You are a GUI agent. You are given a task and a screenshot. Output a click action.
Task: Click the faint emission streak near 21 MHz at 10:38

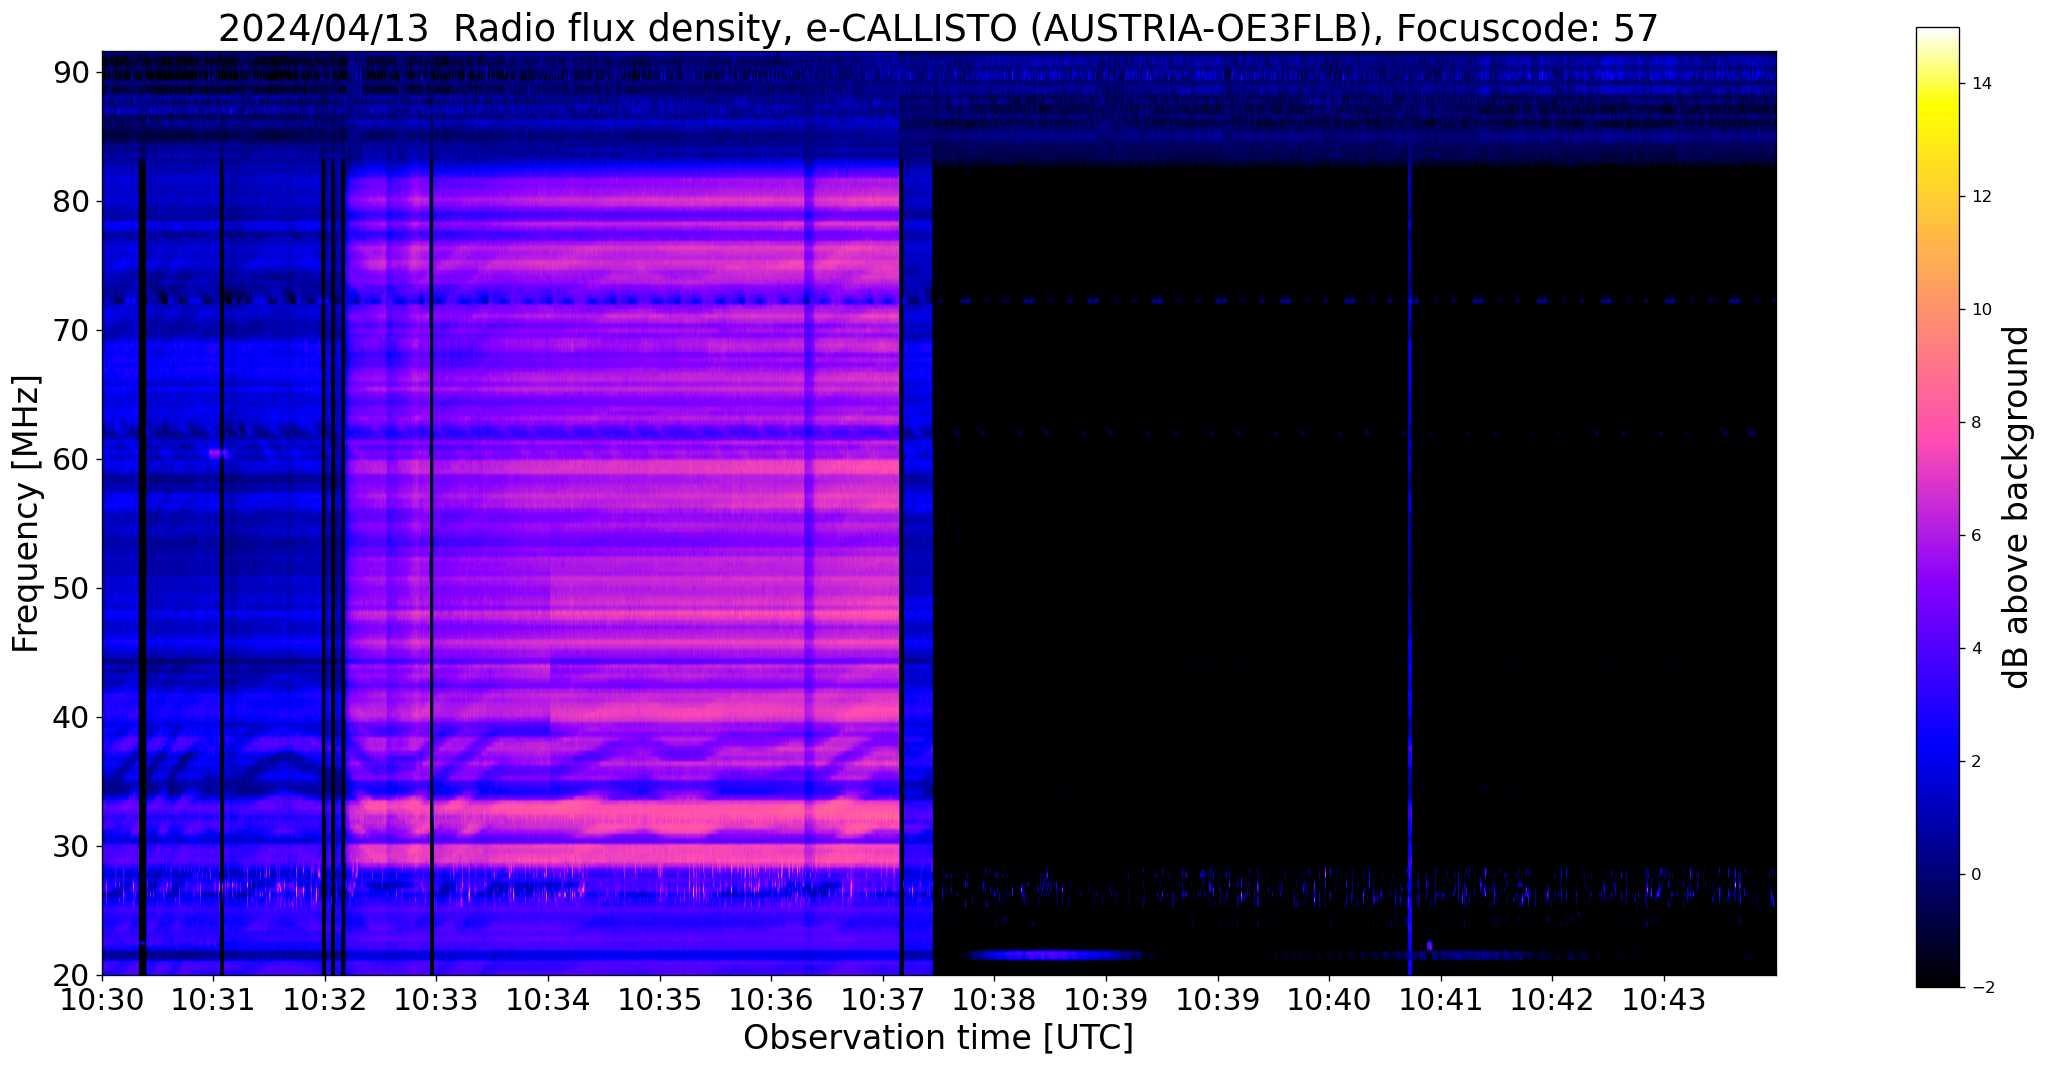click(1055, 955)
